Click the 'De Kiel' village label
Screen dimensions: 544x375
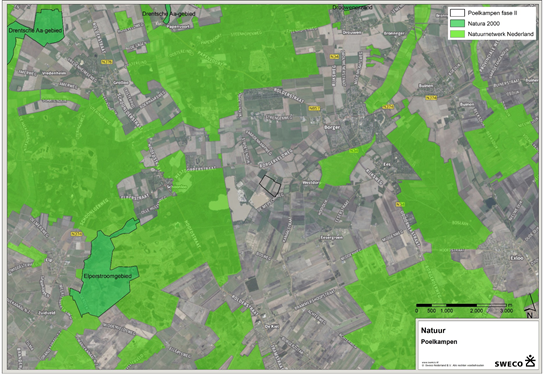click(272, 326)
